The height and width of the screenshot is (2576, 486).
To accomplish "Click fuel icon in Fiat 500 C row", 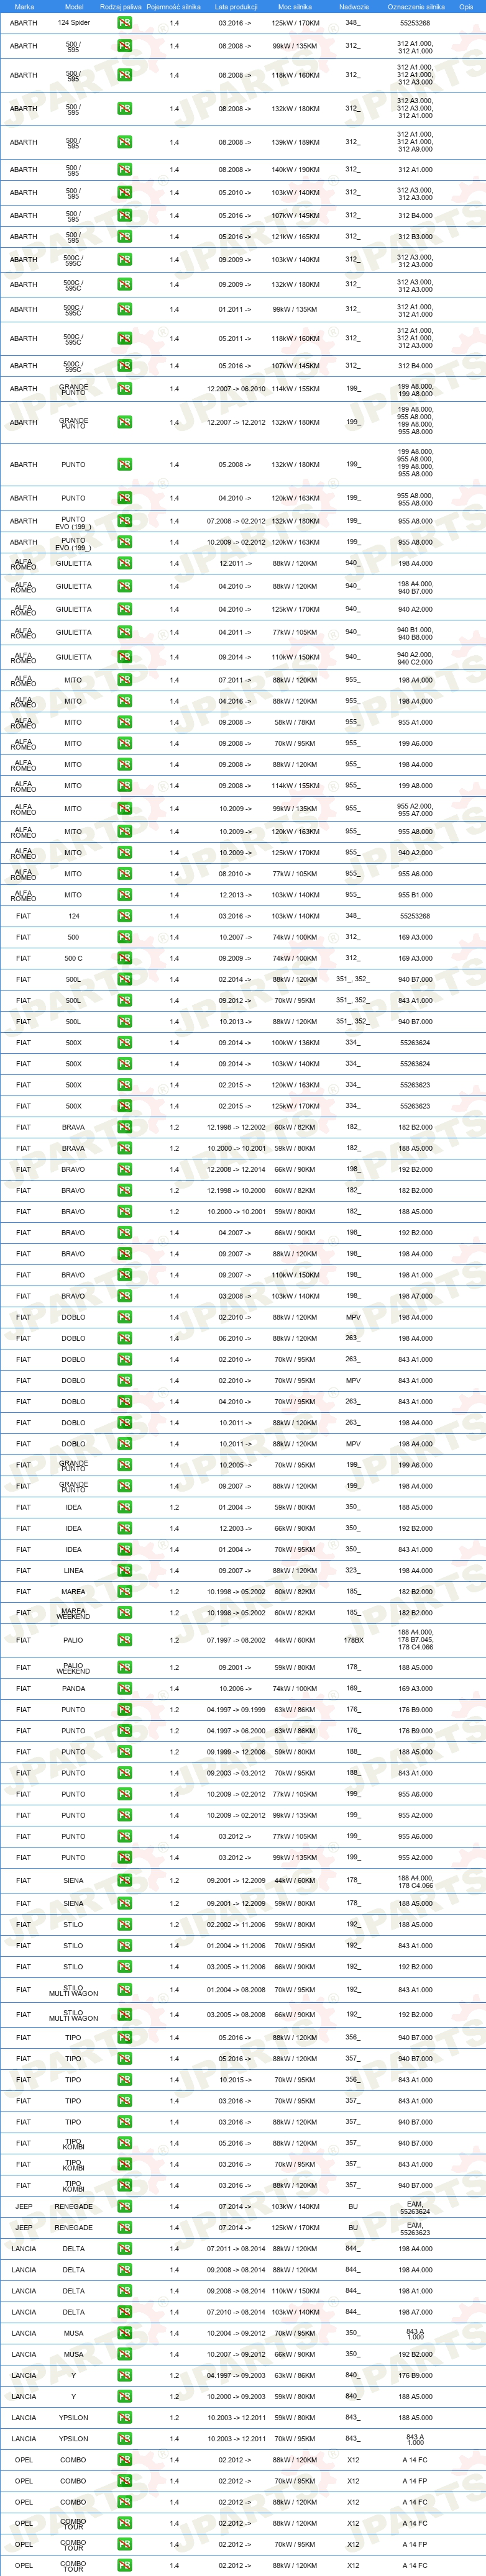I will coord(124,958).
